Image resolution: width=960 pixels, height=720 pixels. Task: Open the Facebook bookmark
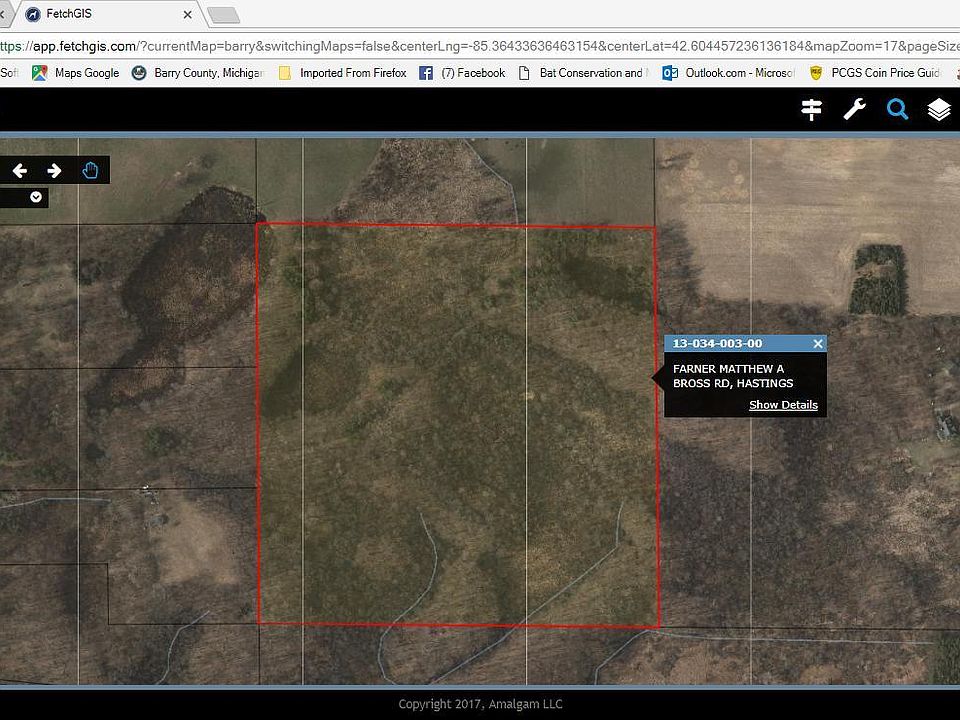pos(463,73)
